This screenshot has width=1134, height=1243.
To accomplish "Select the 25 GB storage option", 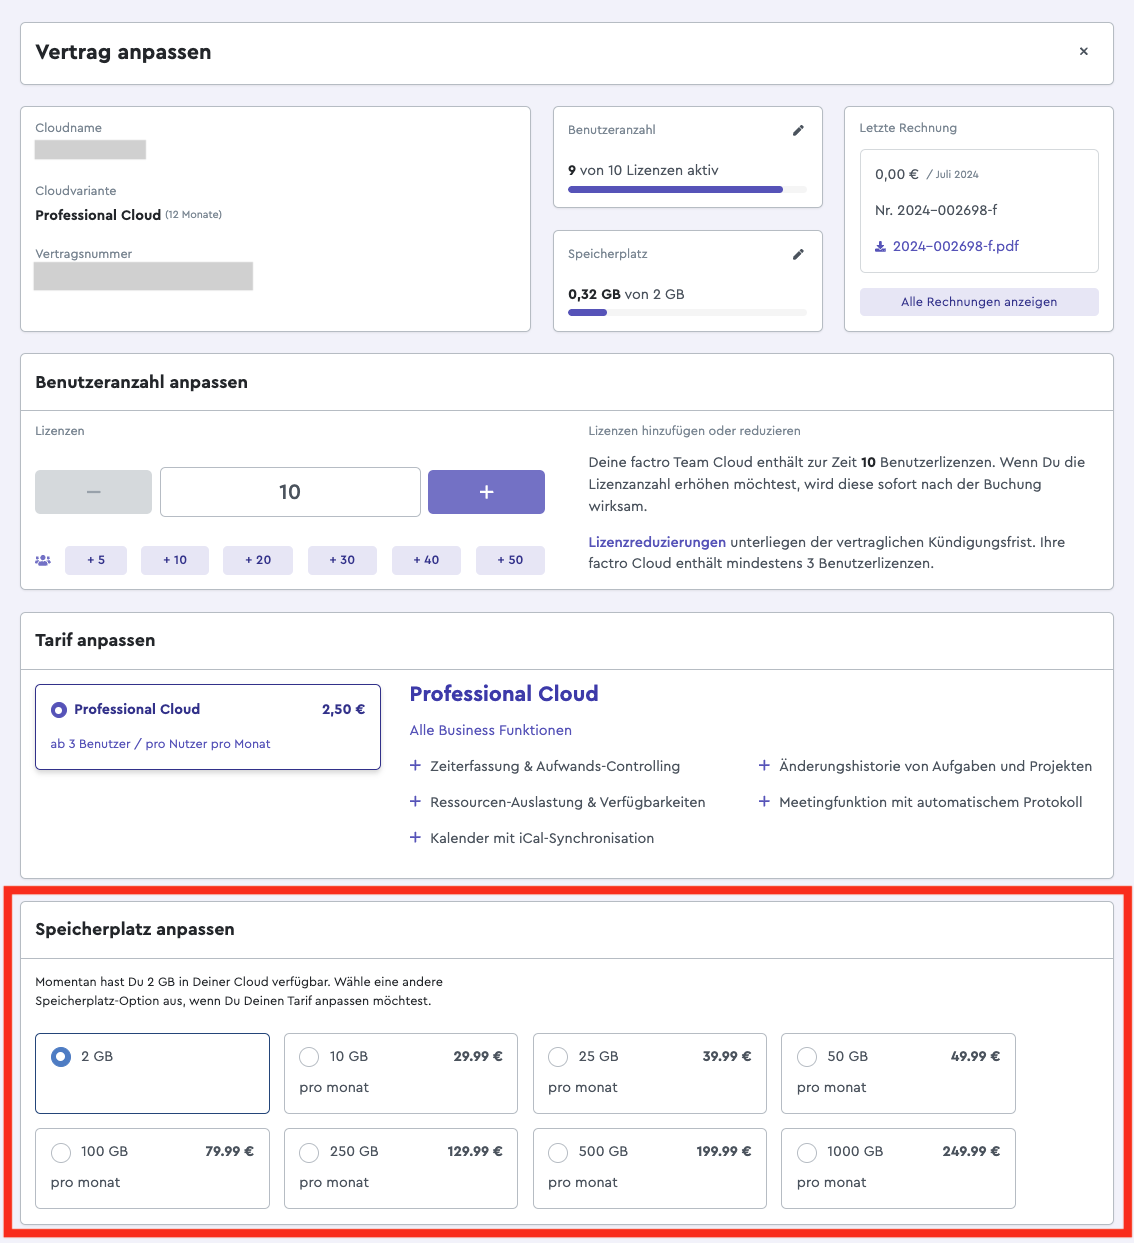I will 650,1073.
